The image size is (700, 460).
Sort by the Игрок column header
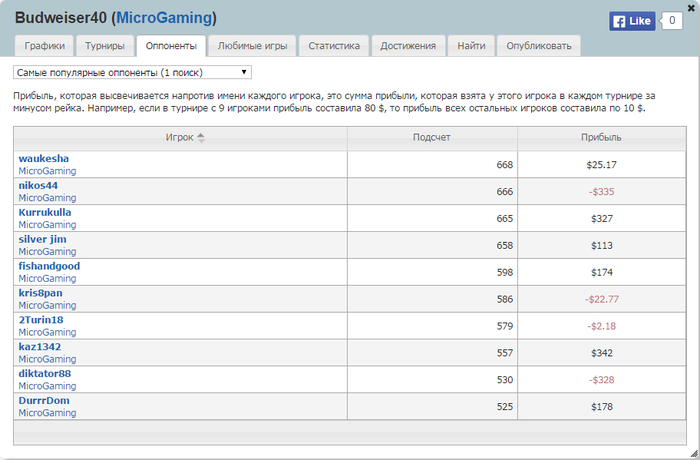pos(180,138)
